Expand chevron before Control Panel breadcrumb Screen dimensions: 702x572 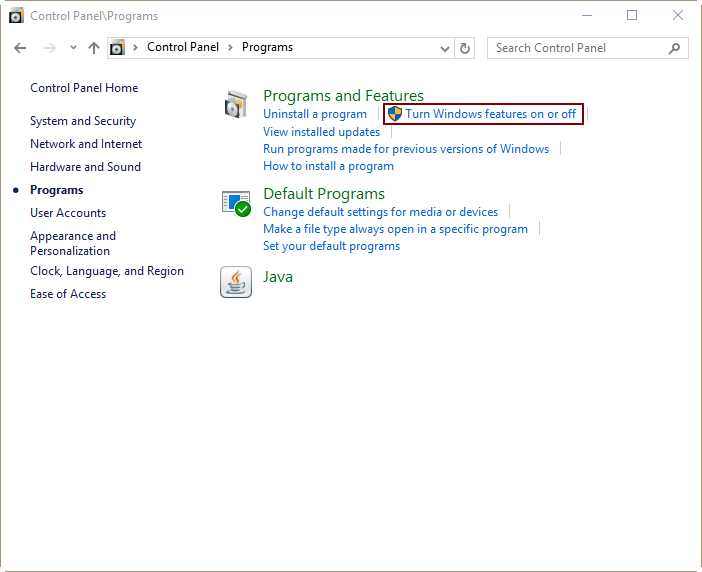click(x=135, y=47)
